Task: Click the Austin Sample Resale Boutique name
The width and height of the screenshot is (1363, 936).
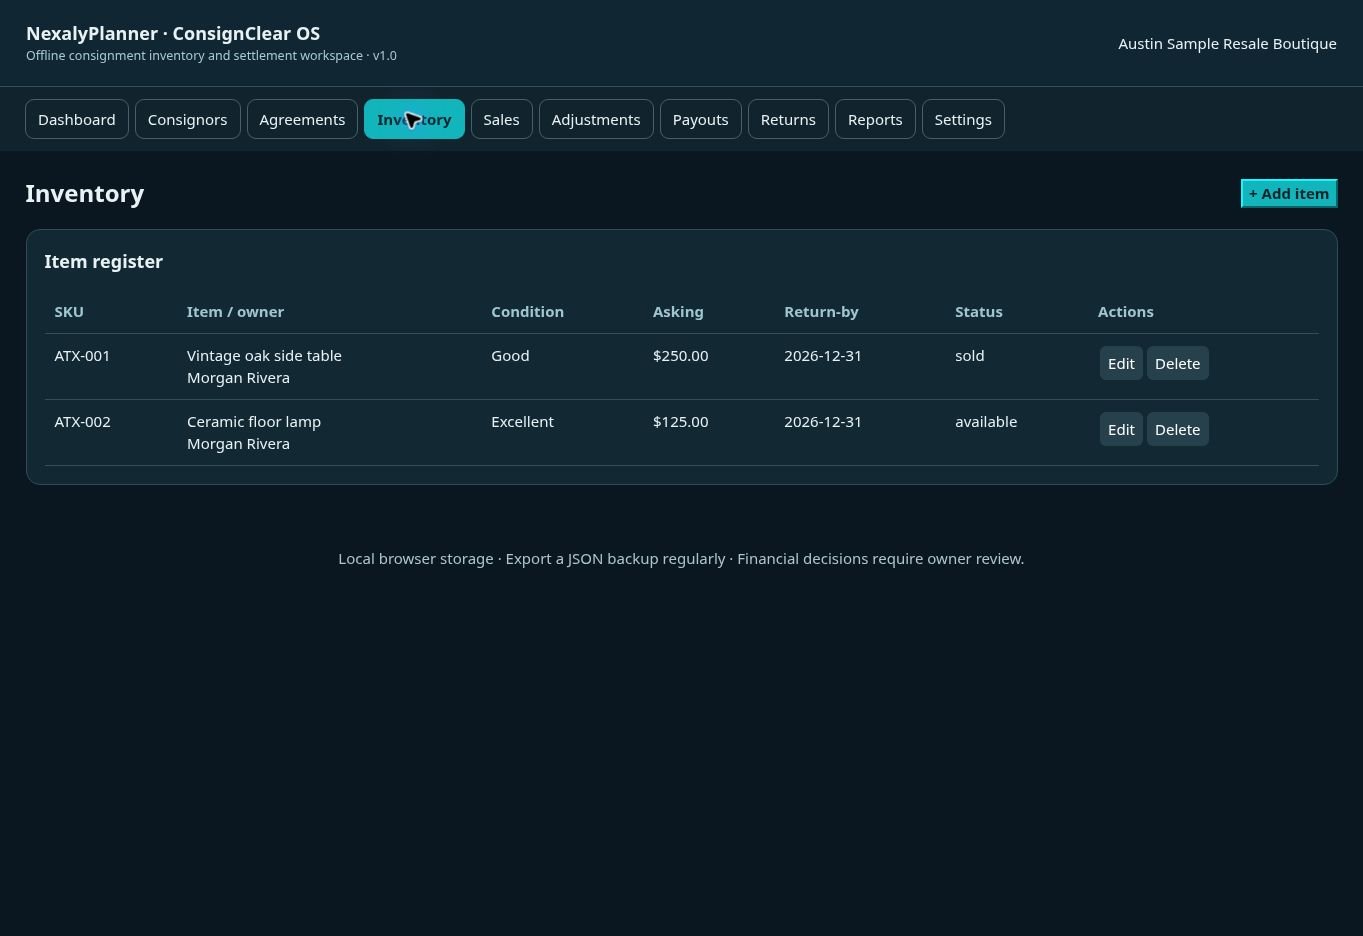Action: pos(1227,44)
